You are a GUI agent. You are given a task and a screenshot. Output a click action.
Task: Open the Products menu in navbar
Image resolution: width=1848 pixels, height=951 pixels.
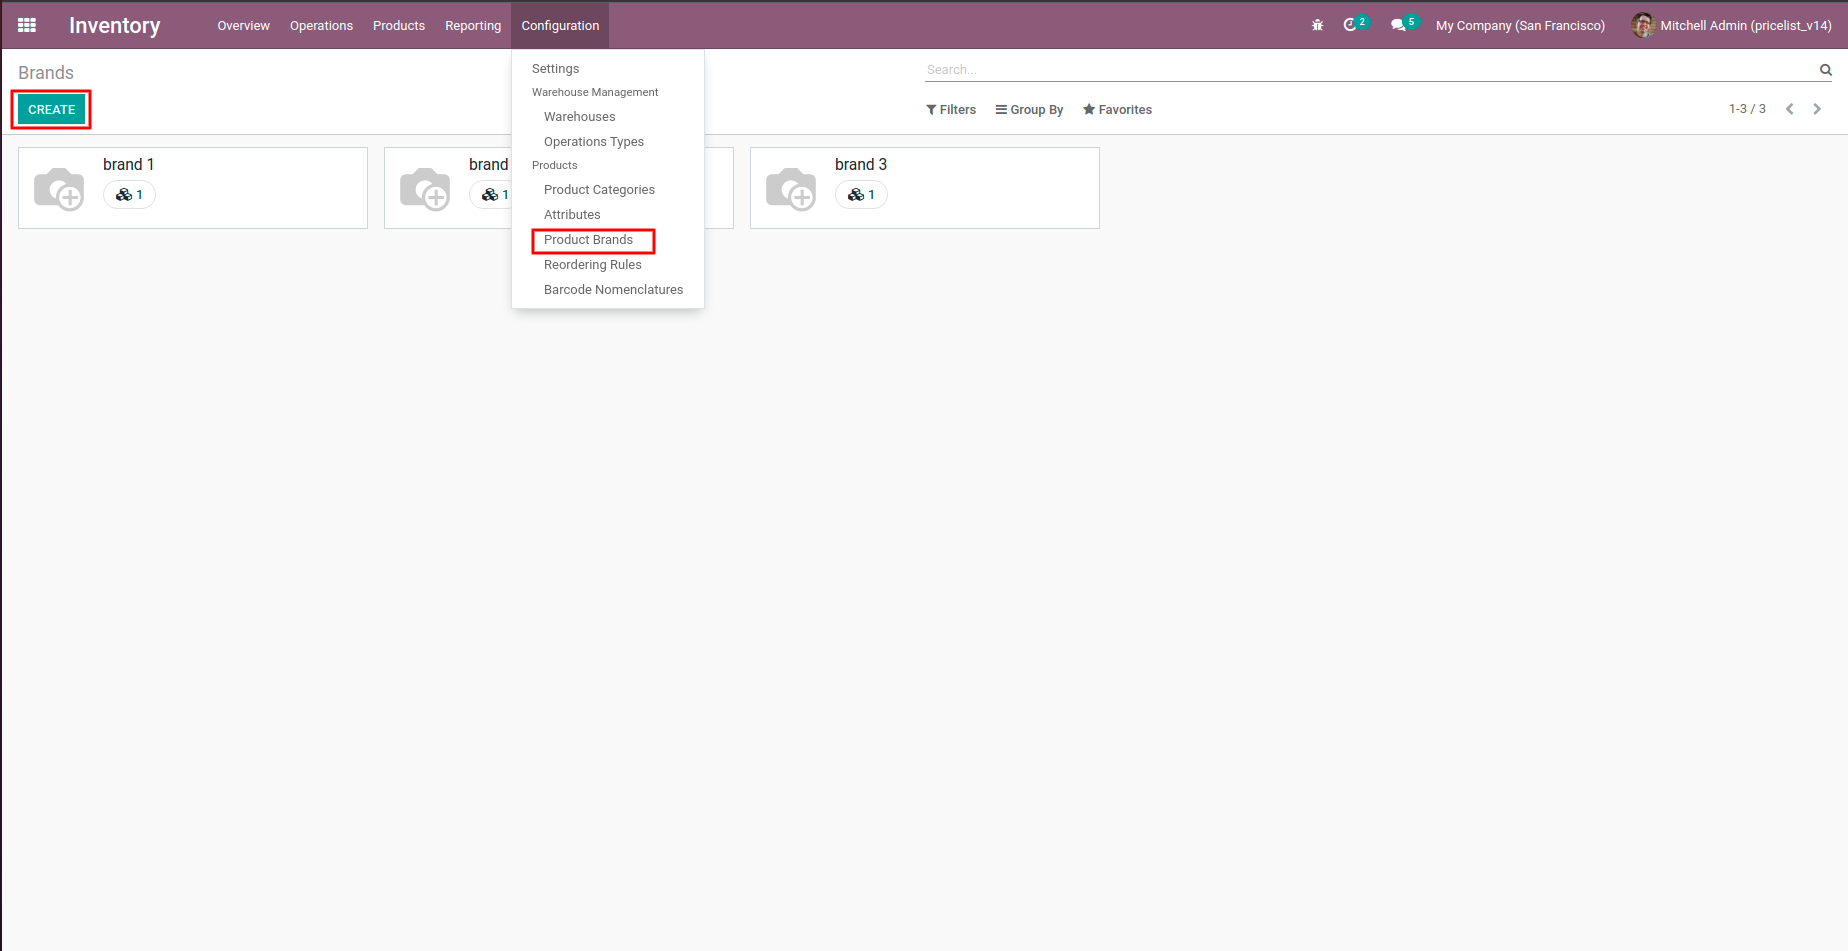[x=399, y=26]
